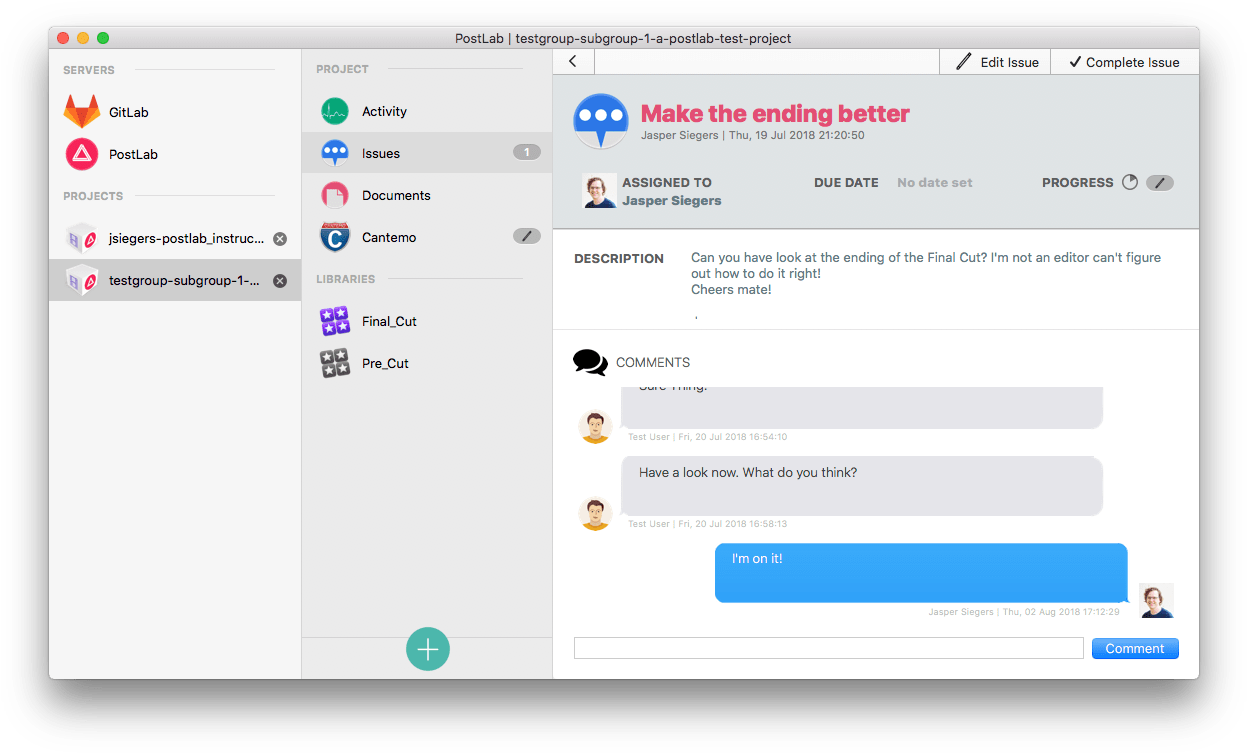Select the Issues label in the project list
This screenshot has width=1247, height=753.
(x=381, y=153)
